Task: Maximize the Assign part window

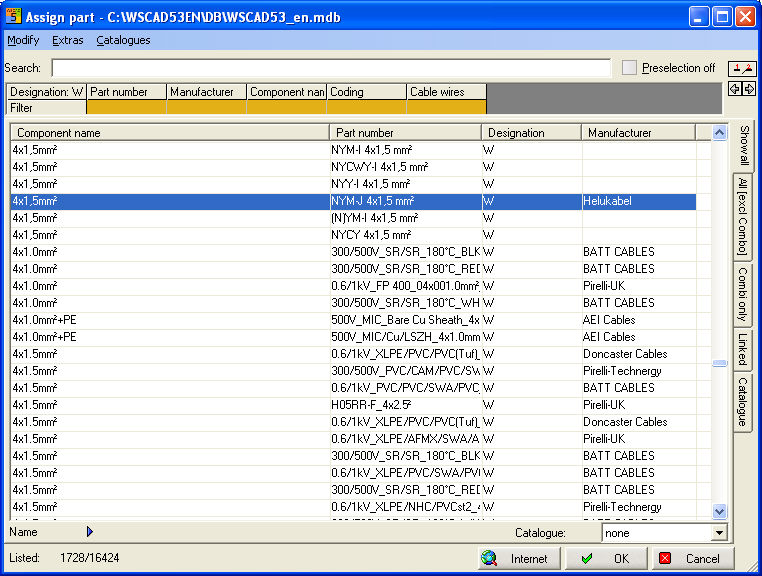Action: 722,17
